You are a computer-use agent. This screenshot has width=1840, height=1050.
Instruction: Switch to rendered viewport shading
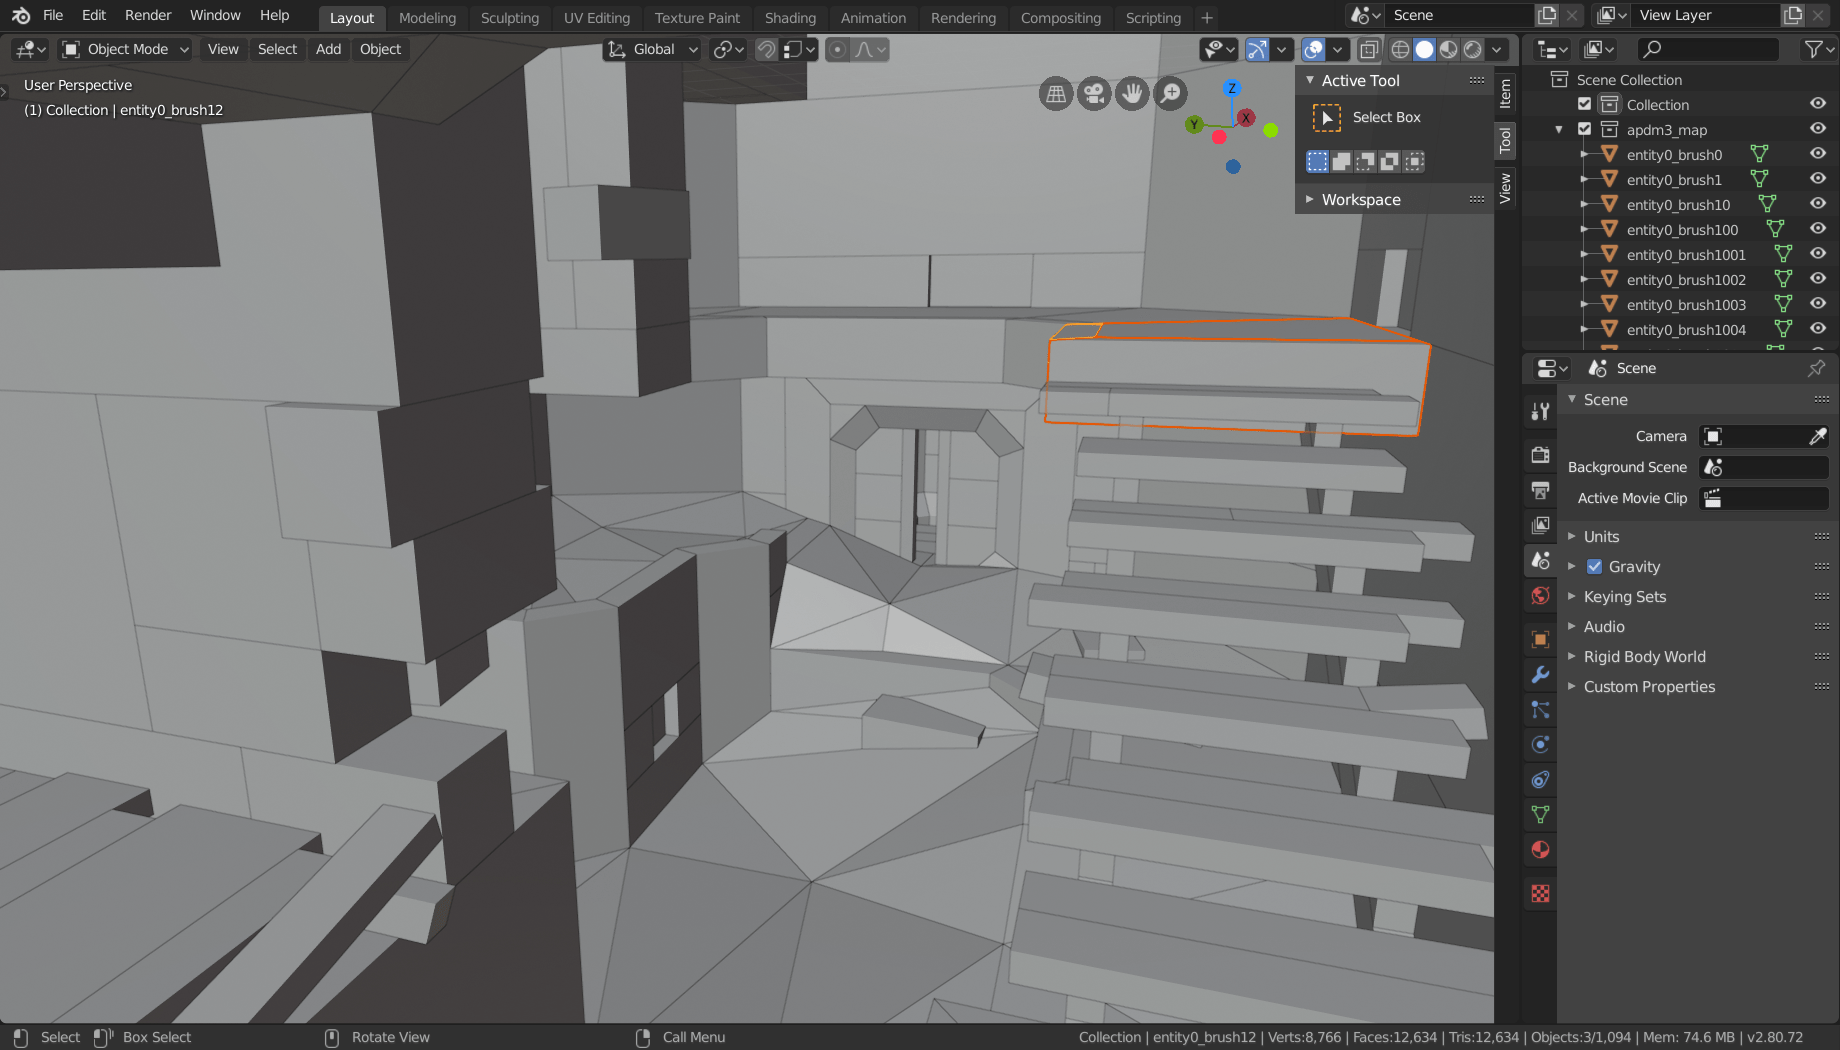[1472, 49]
